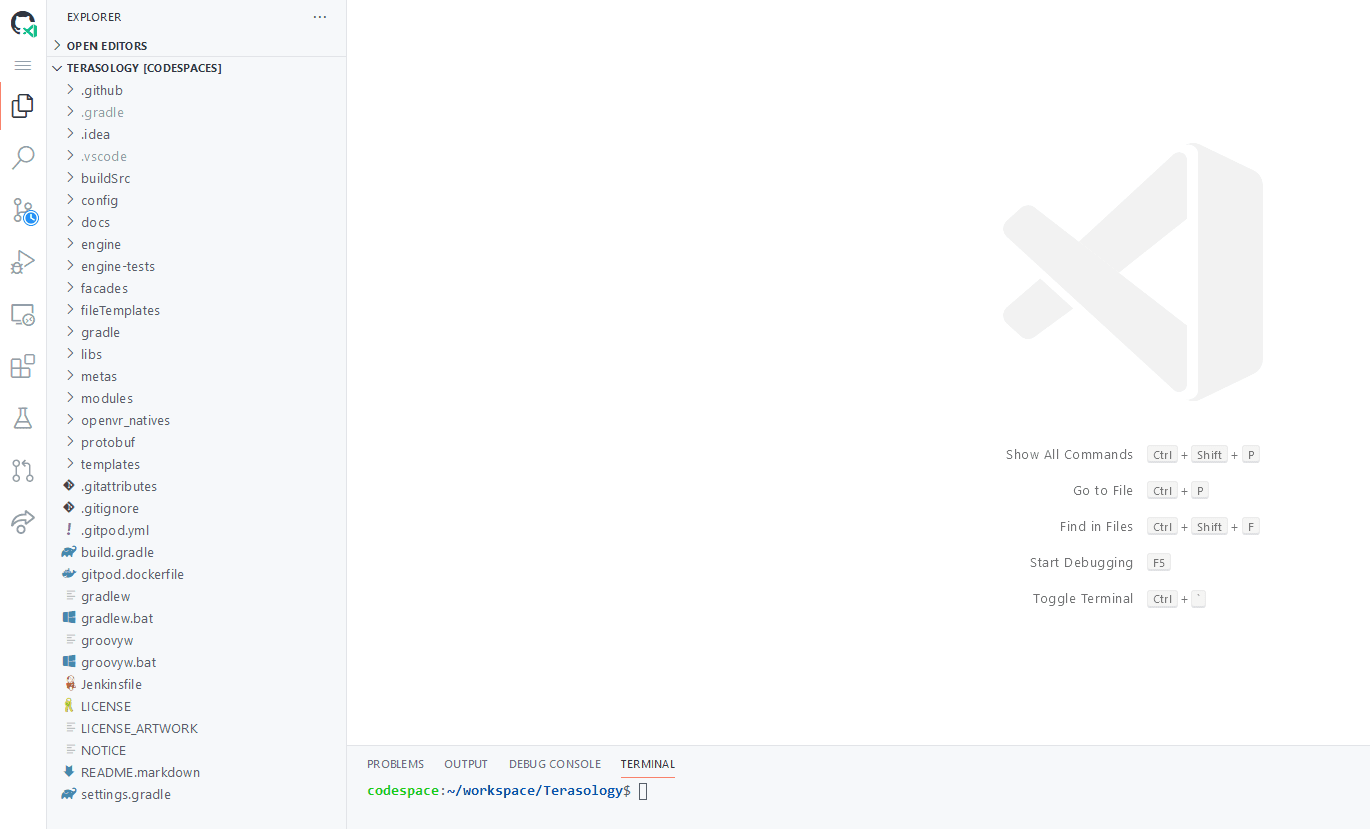Open the Source Control view
The image size is (1370, 829).
coord(22,210)
